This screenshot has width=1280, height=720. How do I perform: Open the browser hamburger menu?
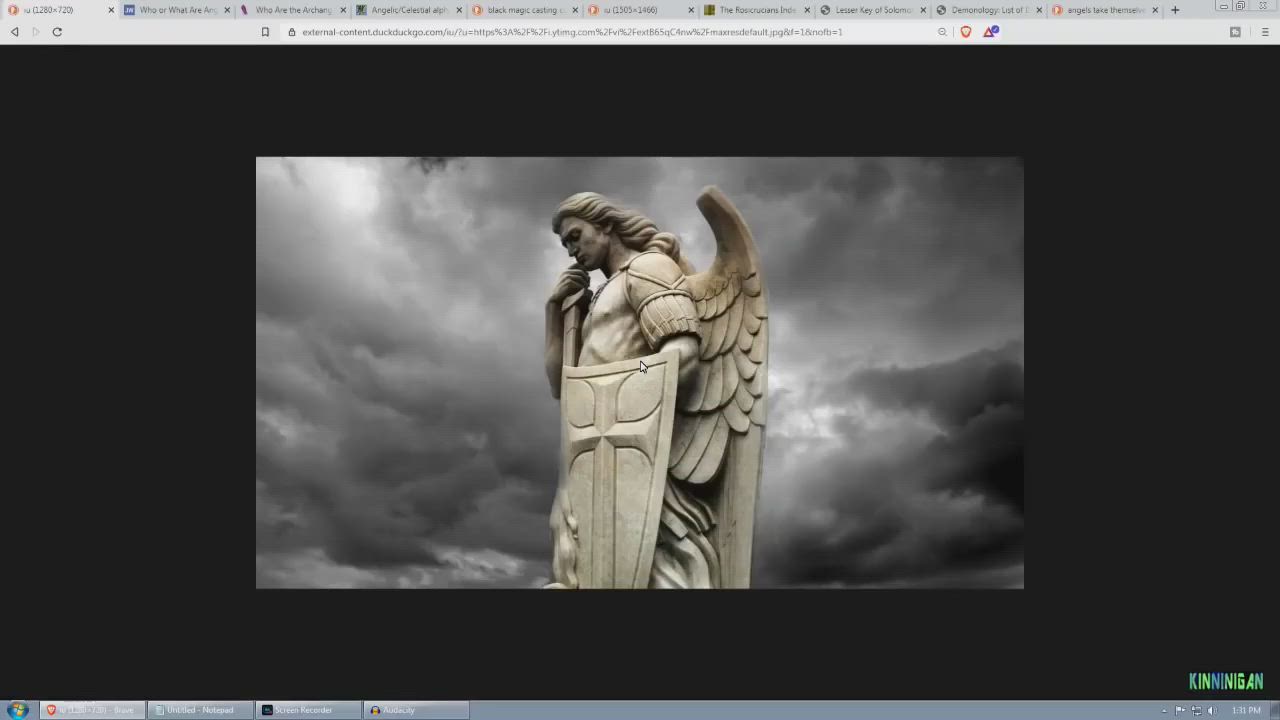1264,32
